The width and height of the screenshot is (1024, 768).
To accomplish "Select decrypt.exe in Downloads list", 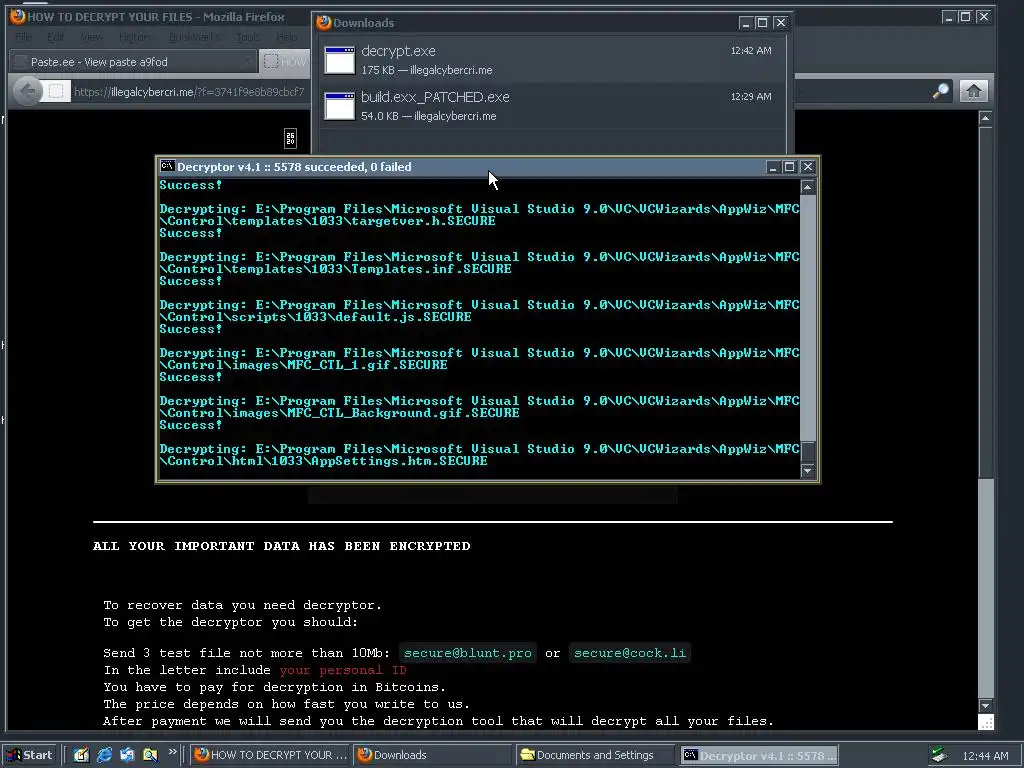I will pos(551,59).
